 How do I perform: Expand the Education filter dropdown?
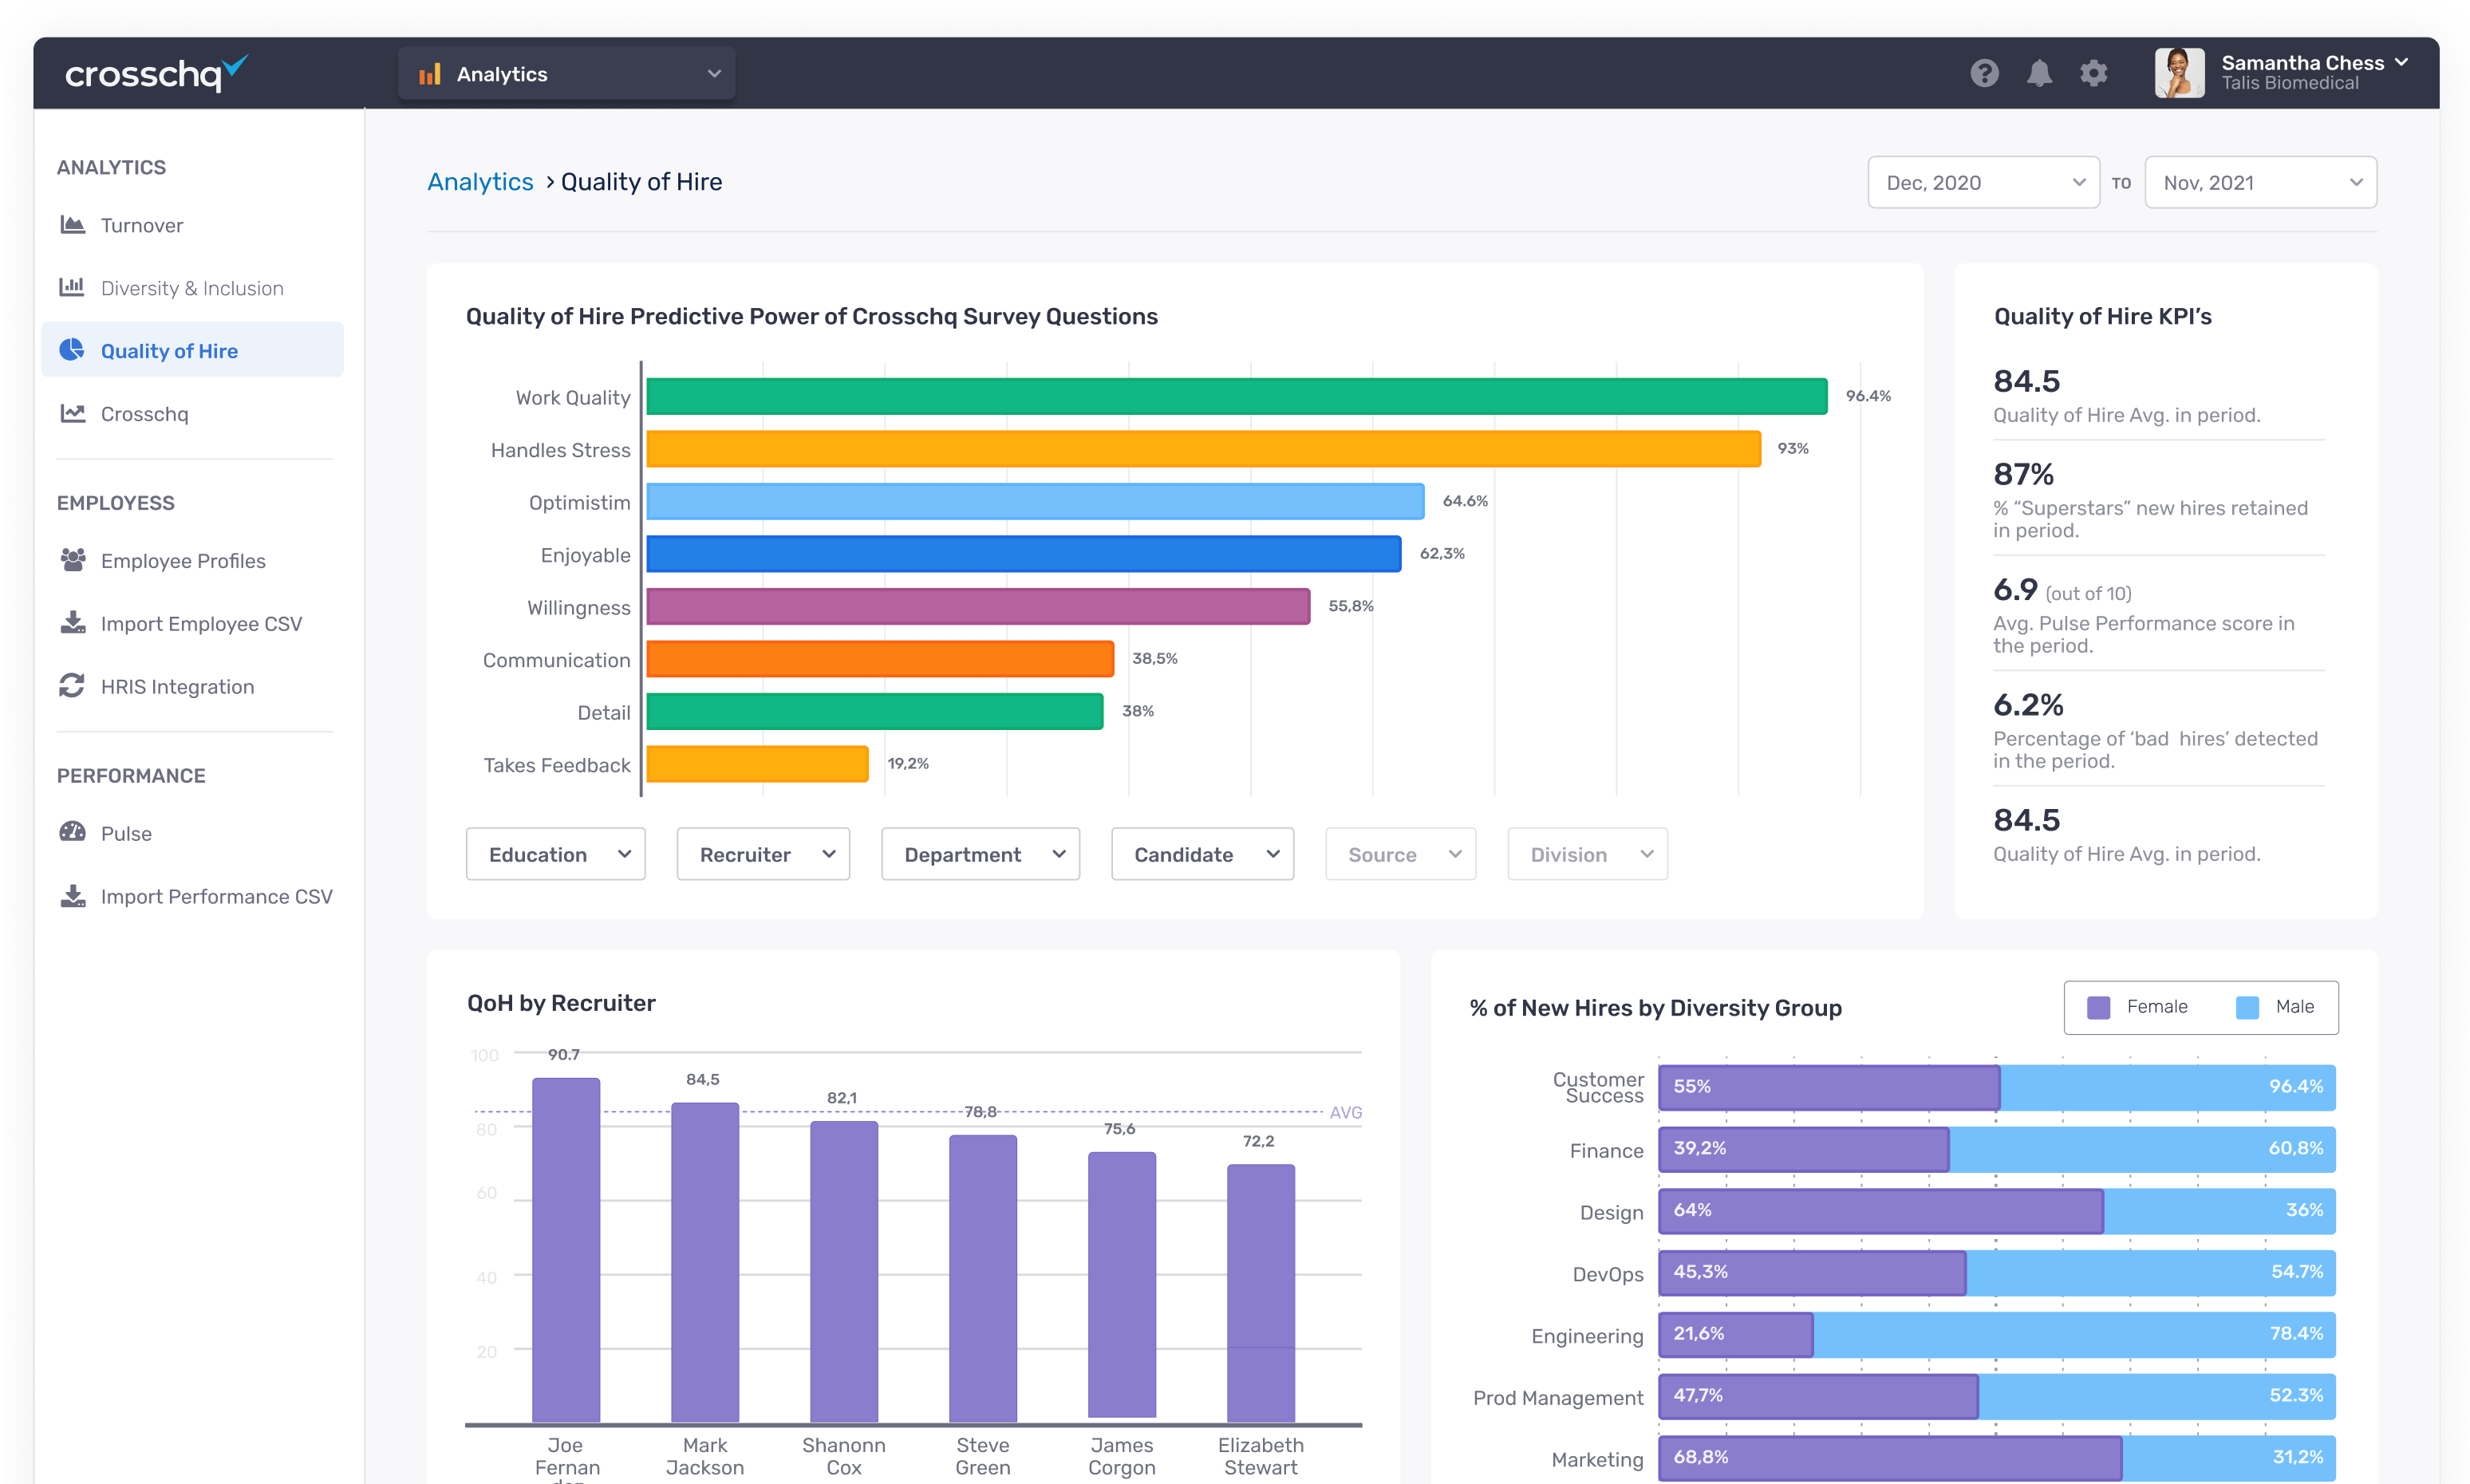coord(555,854)
